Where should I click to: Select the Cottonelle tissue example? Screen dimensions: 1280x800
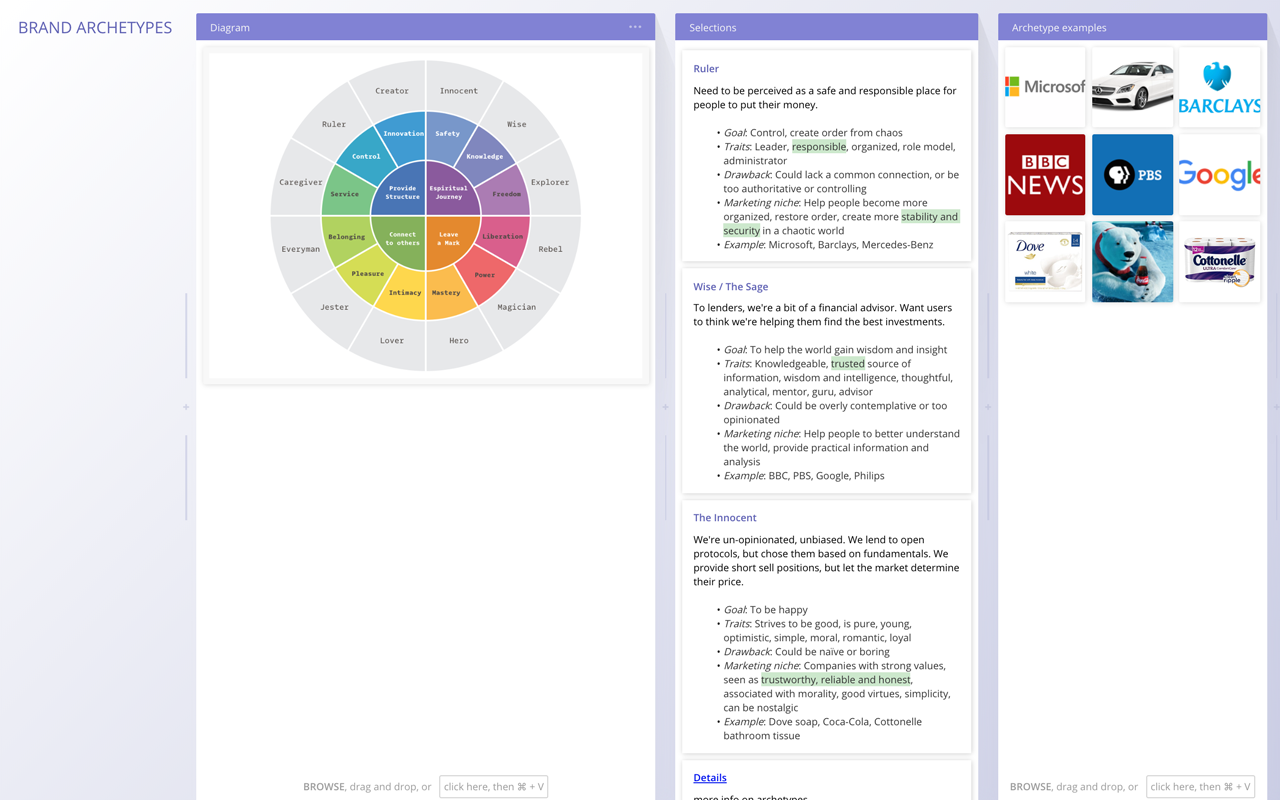(x=1219, y=261)
